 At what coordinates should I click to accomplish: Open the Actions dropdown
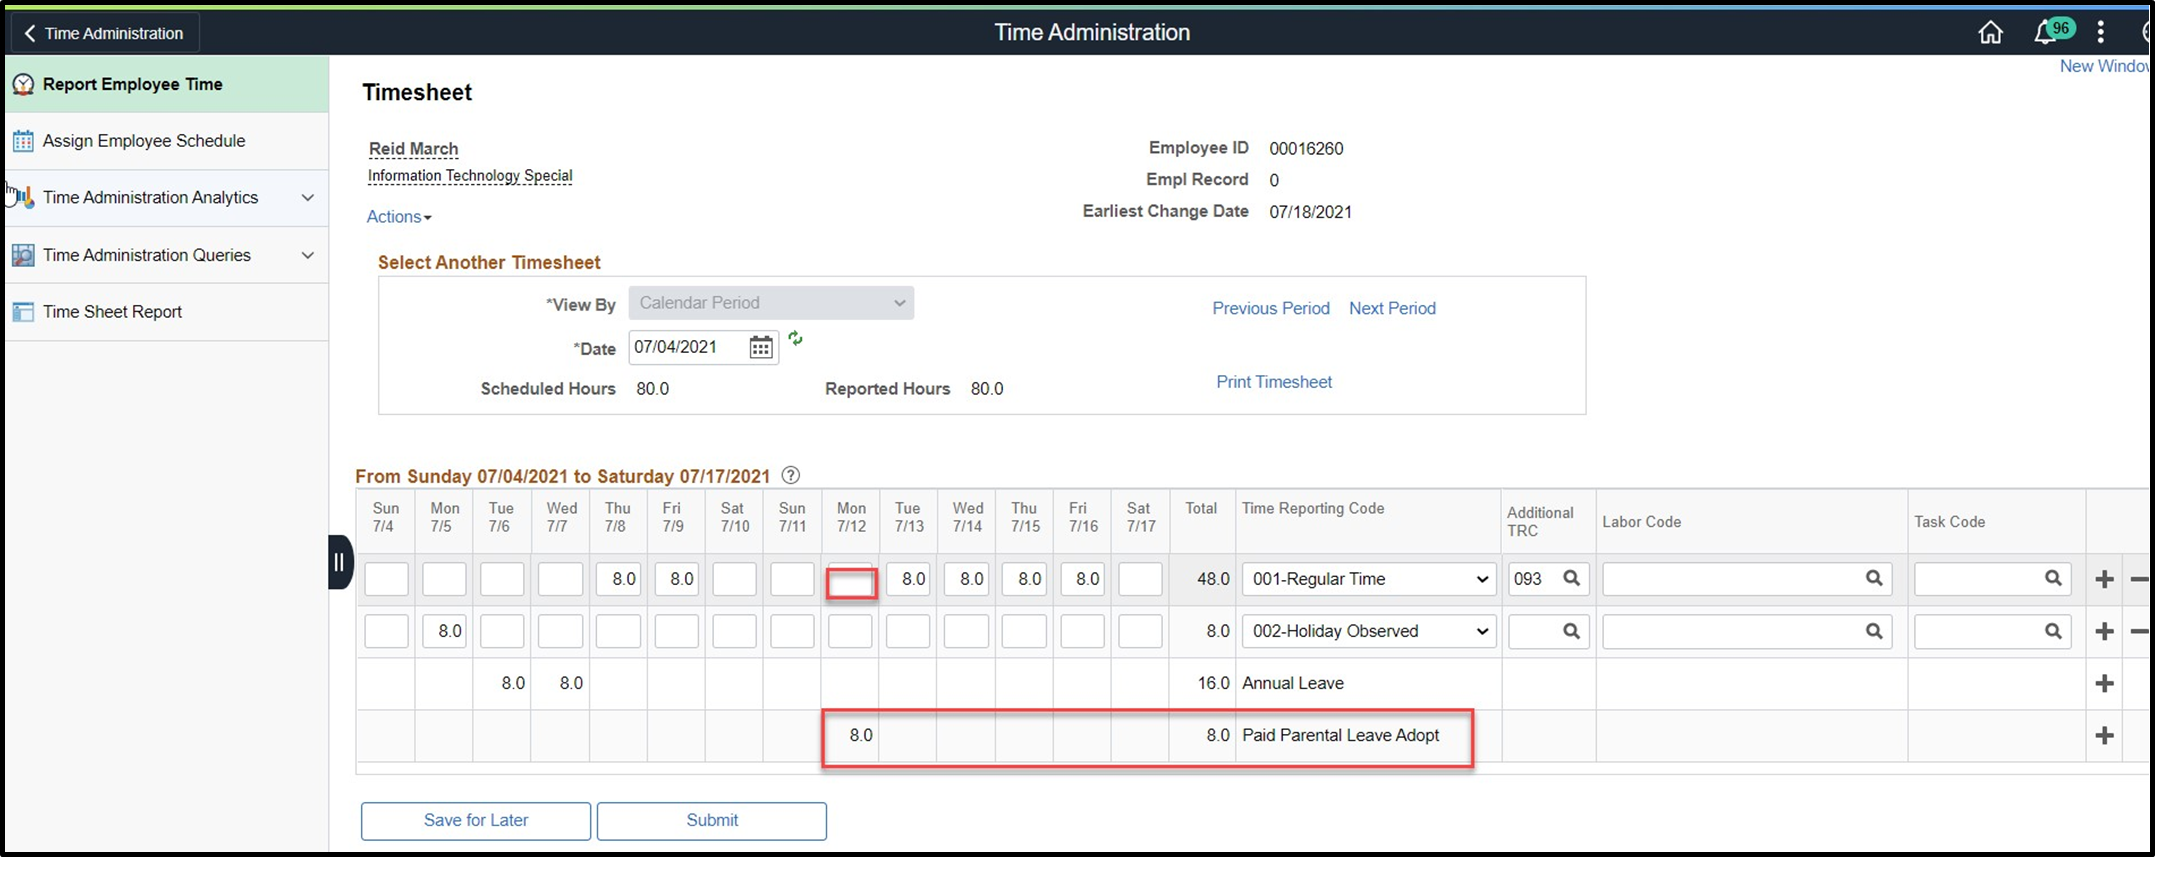(x=398, y=217)
